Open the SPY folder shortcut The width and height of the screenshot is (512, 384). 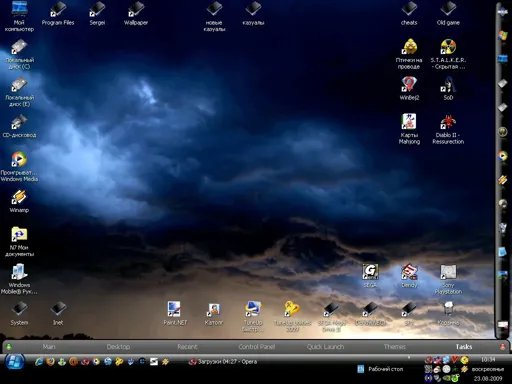[x=409, y=313]
